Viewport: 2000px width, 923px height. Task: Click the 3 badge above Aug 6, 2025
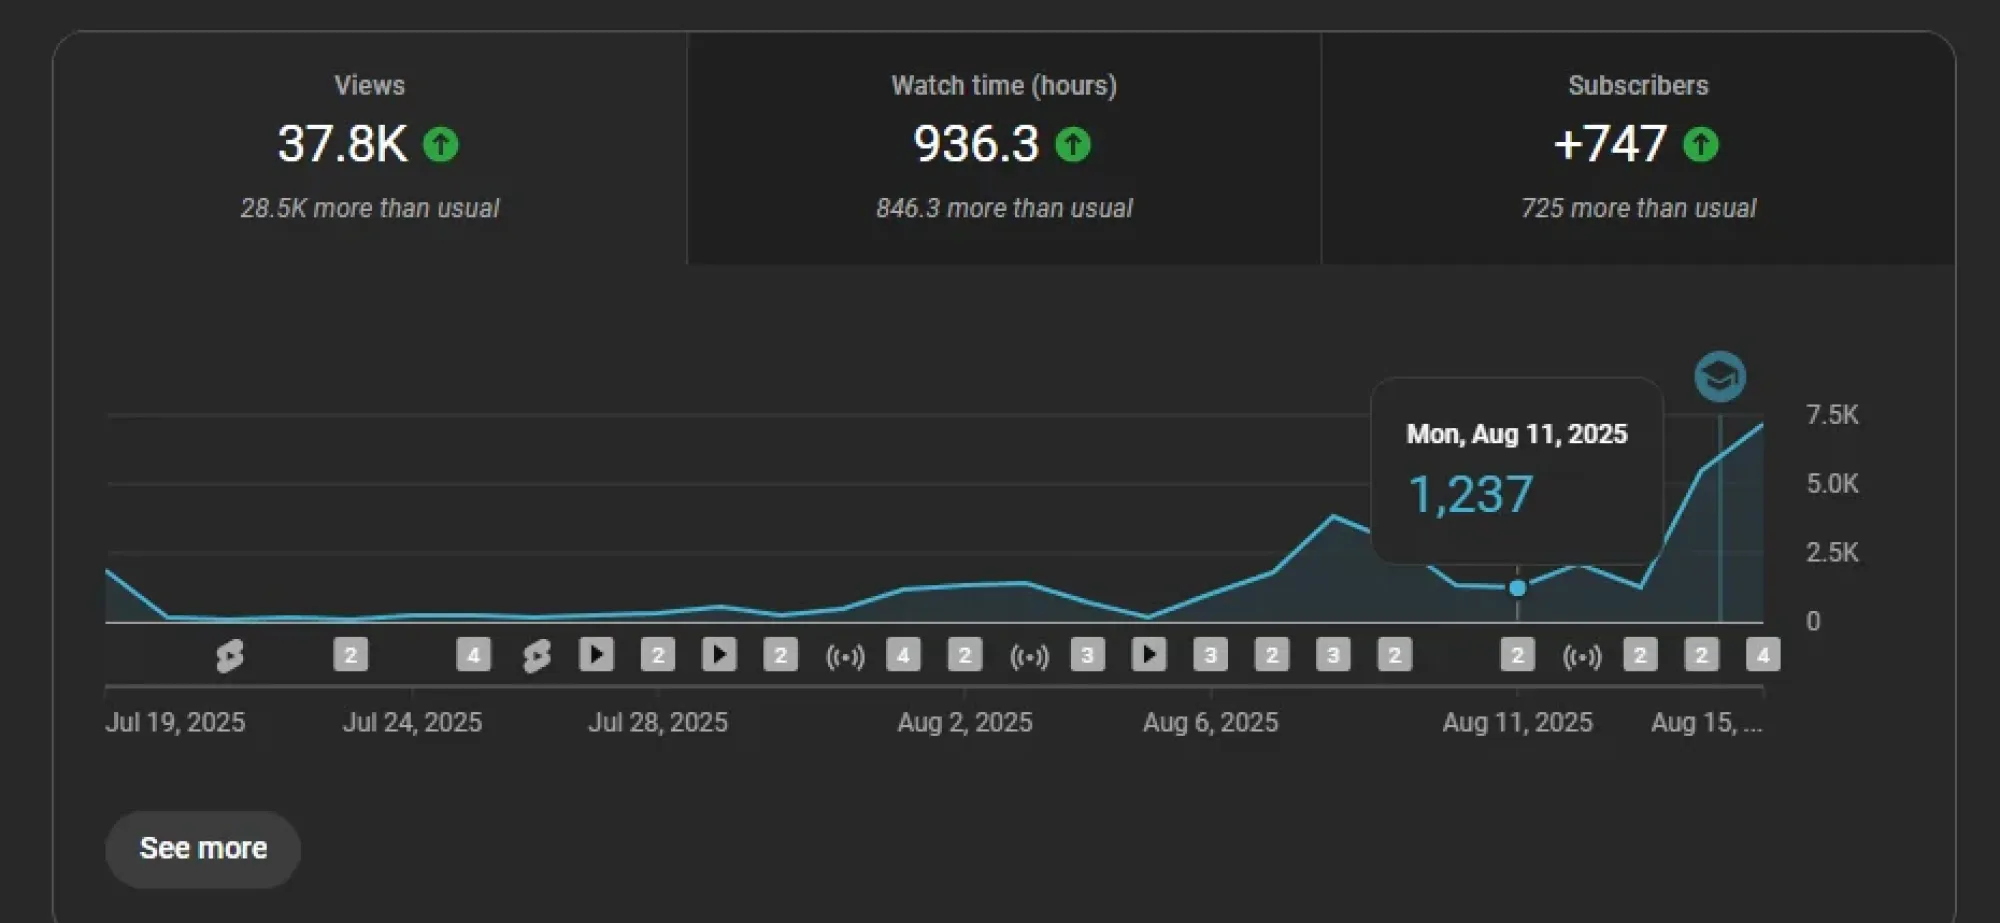click(1210, 655)
